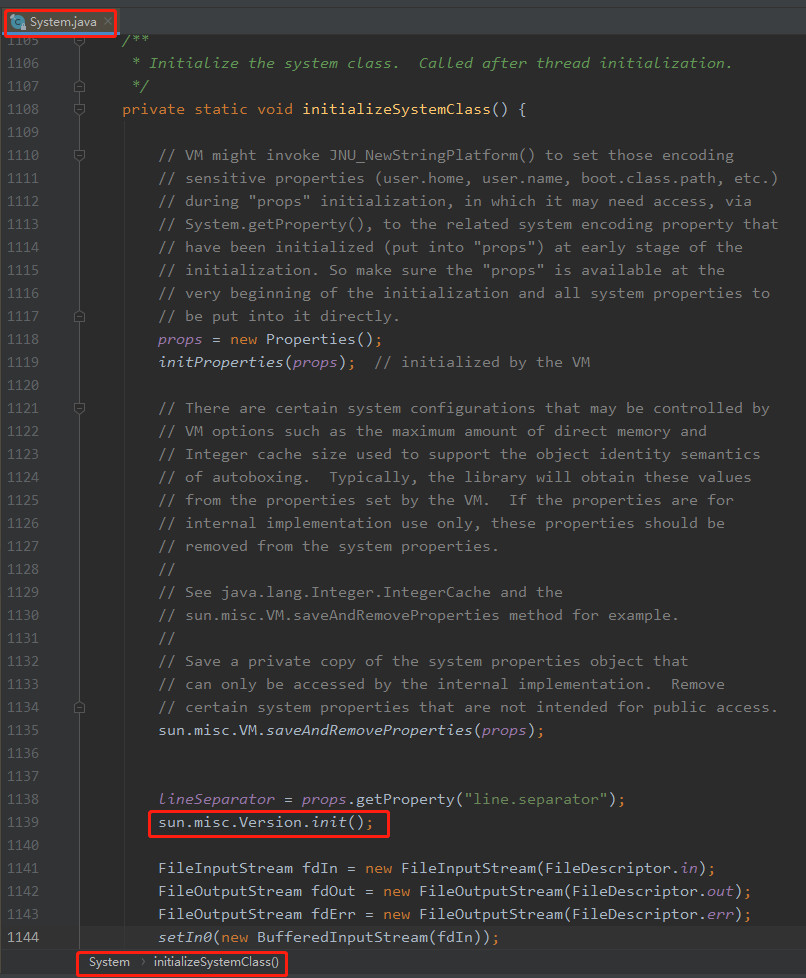
Task: Place cursor on sun.misc.Version.init() call
Action: coord(265,823)
